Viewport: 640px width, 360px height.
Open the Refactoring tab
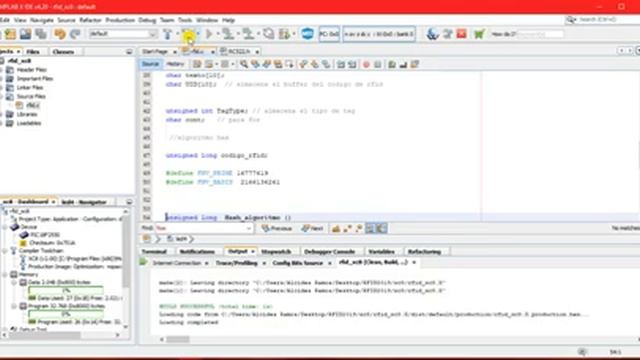point(424,251)
